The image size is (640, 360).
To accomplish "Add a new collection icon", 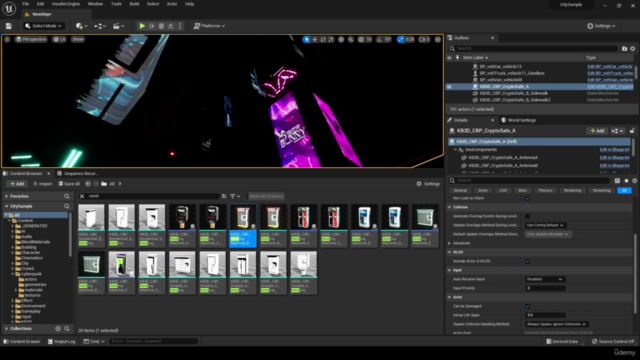I will point(58,329).
